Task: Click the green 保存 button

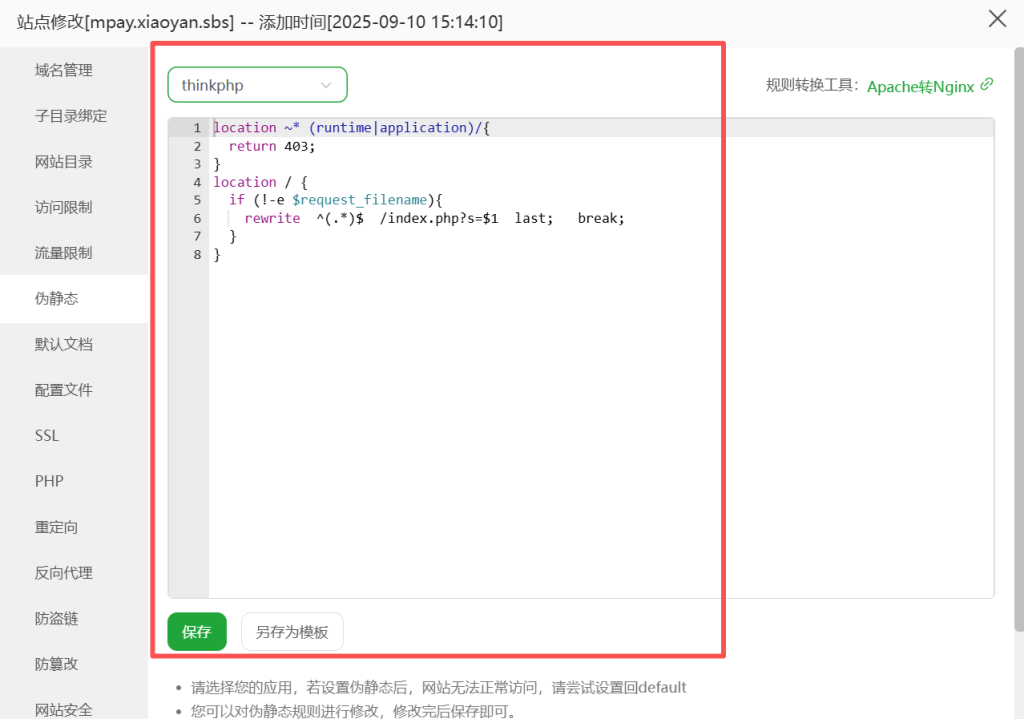Action: 197,632
